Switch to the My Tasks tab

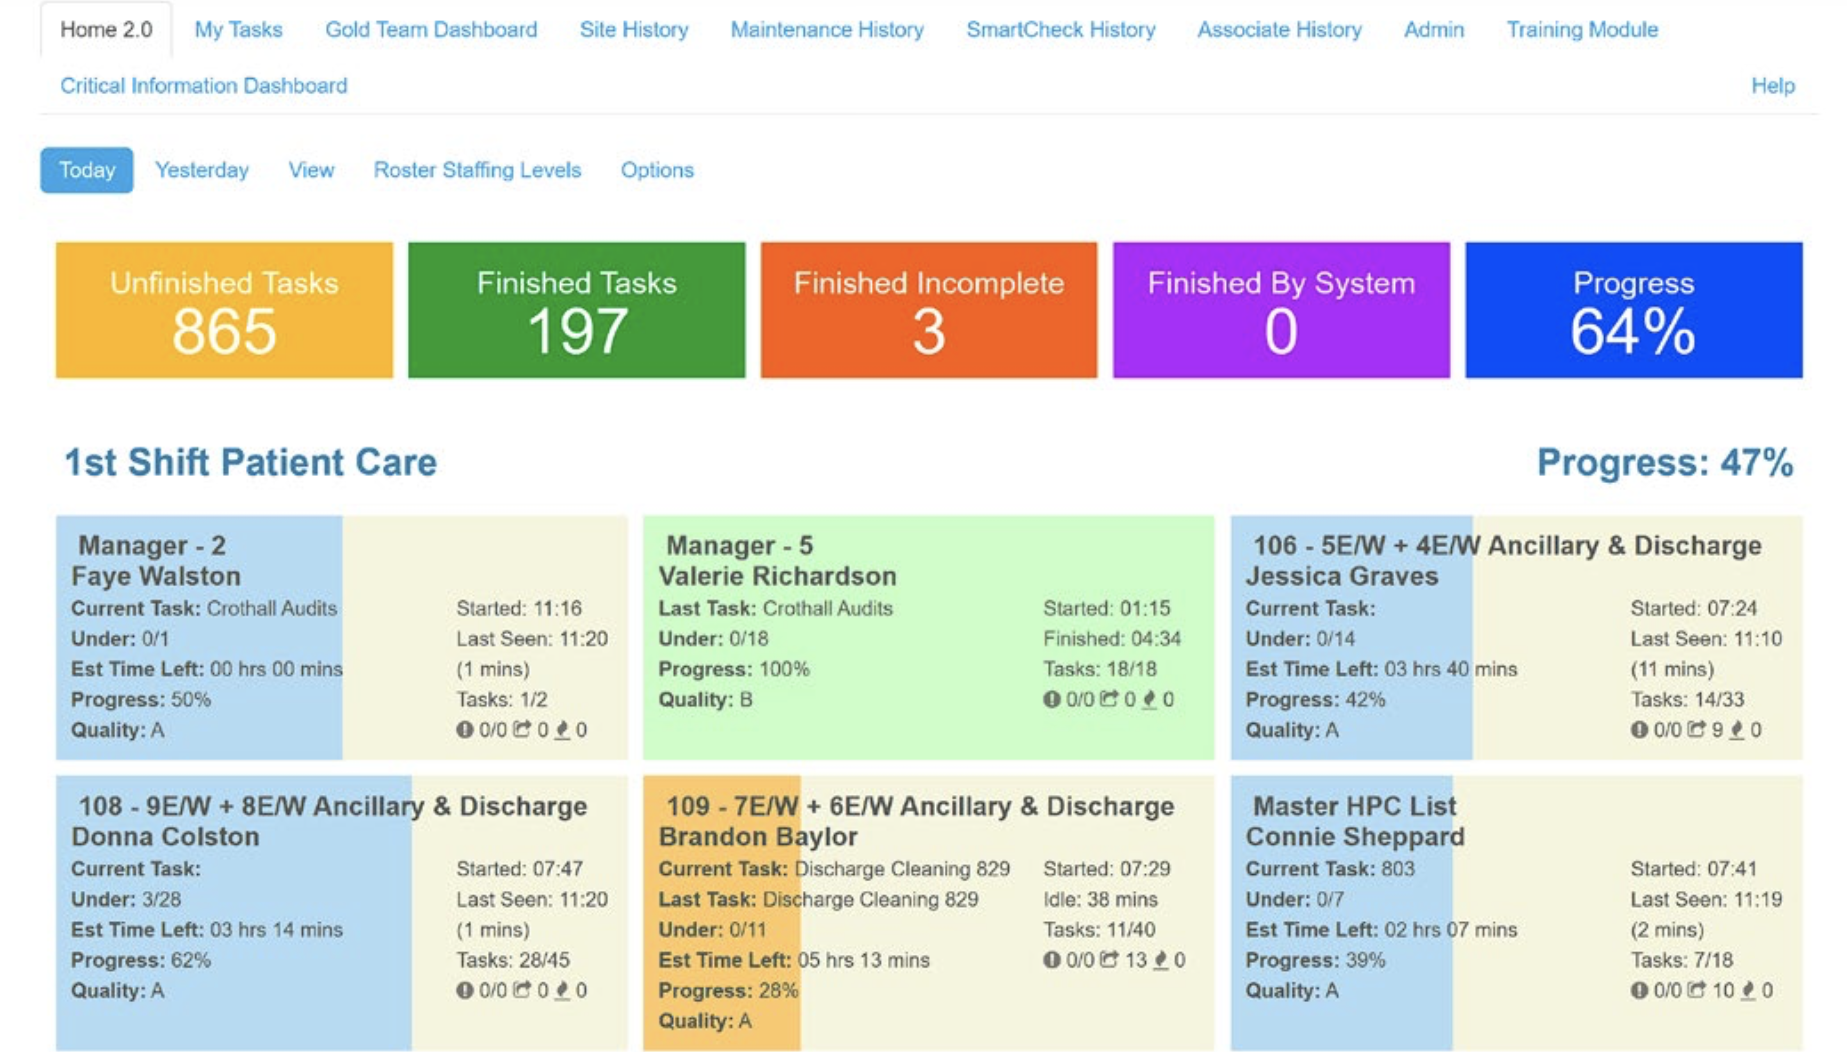(239, 30)
